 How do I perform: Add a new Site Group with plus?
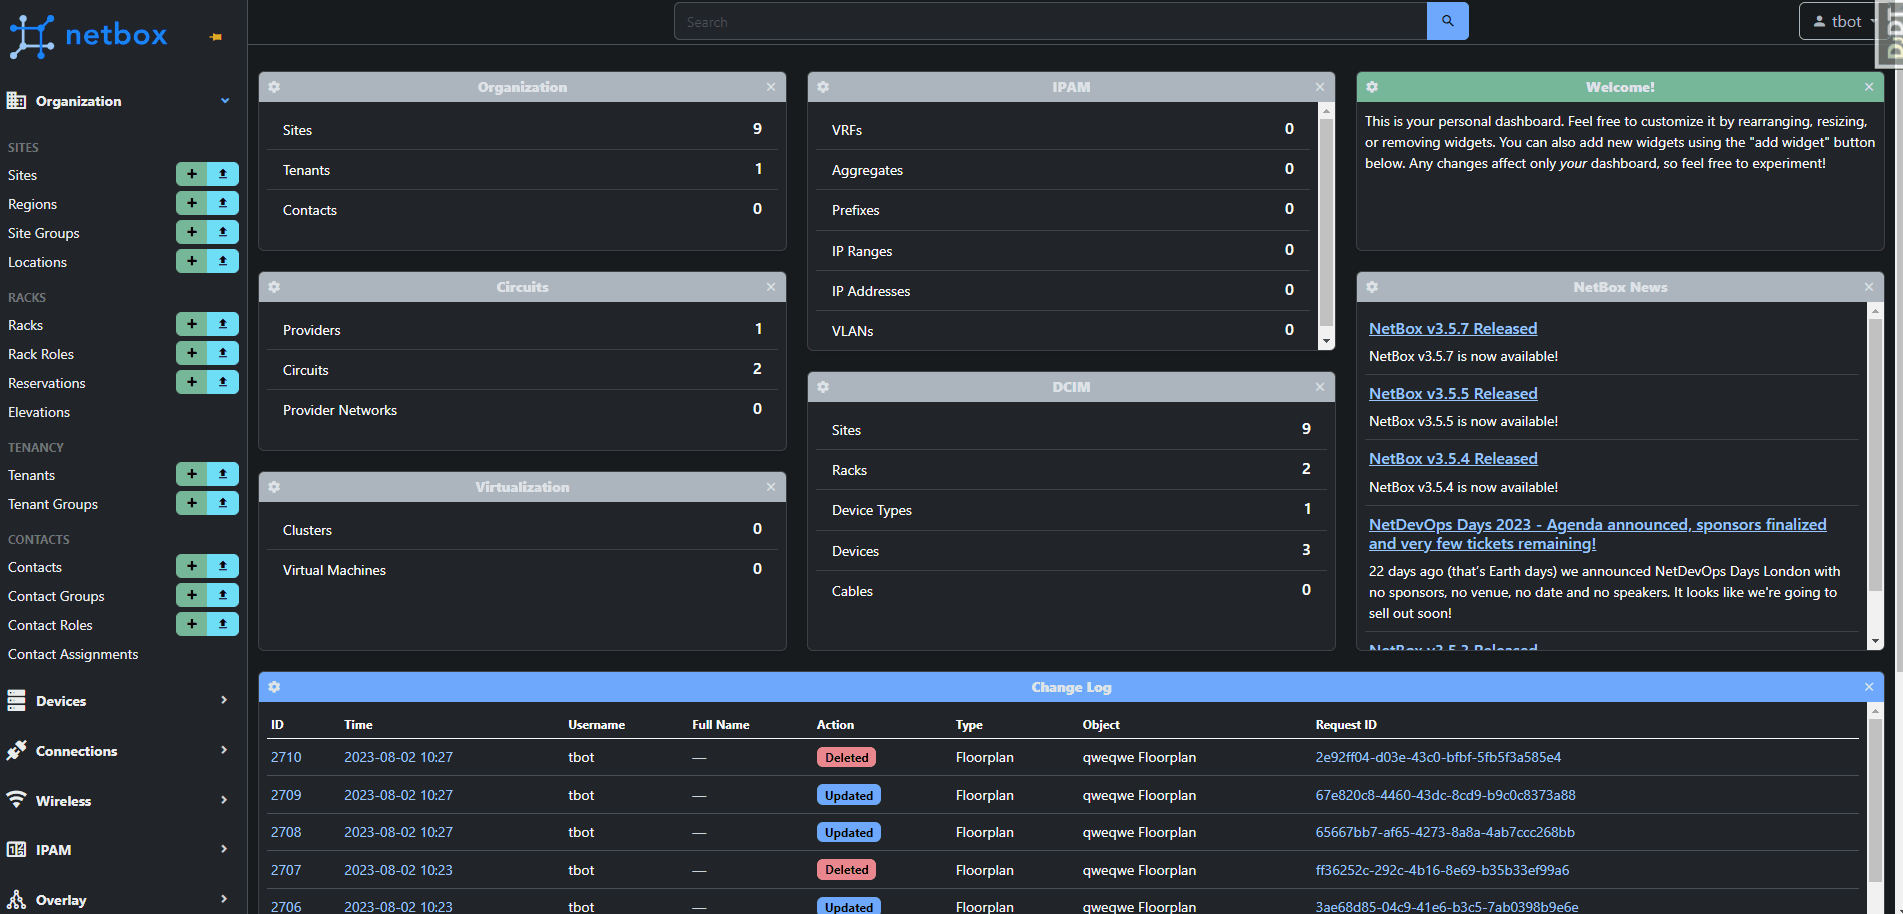click(192, 232)
